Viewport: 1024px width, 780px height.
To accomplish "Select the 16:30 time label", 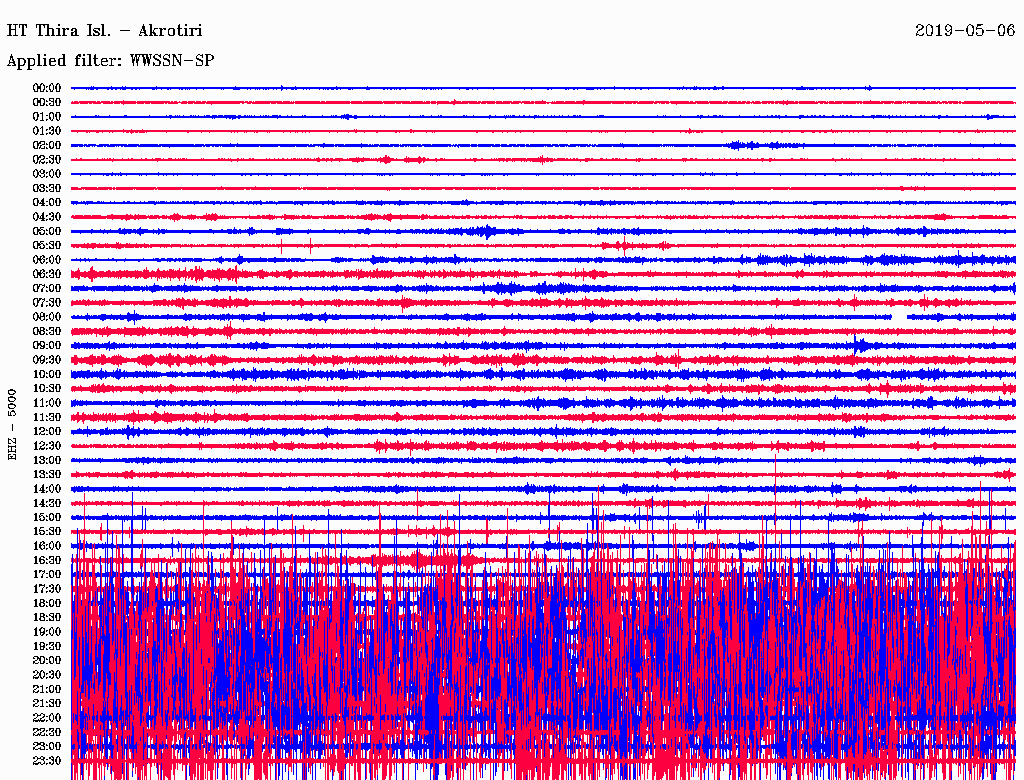I will pyautogui.click(x=47, y=561).
